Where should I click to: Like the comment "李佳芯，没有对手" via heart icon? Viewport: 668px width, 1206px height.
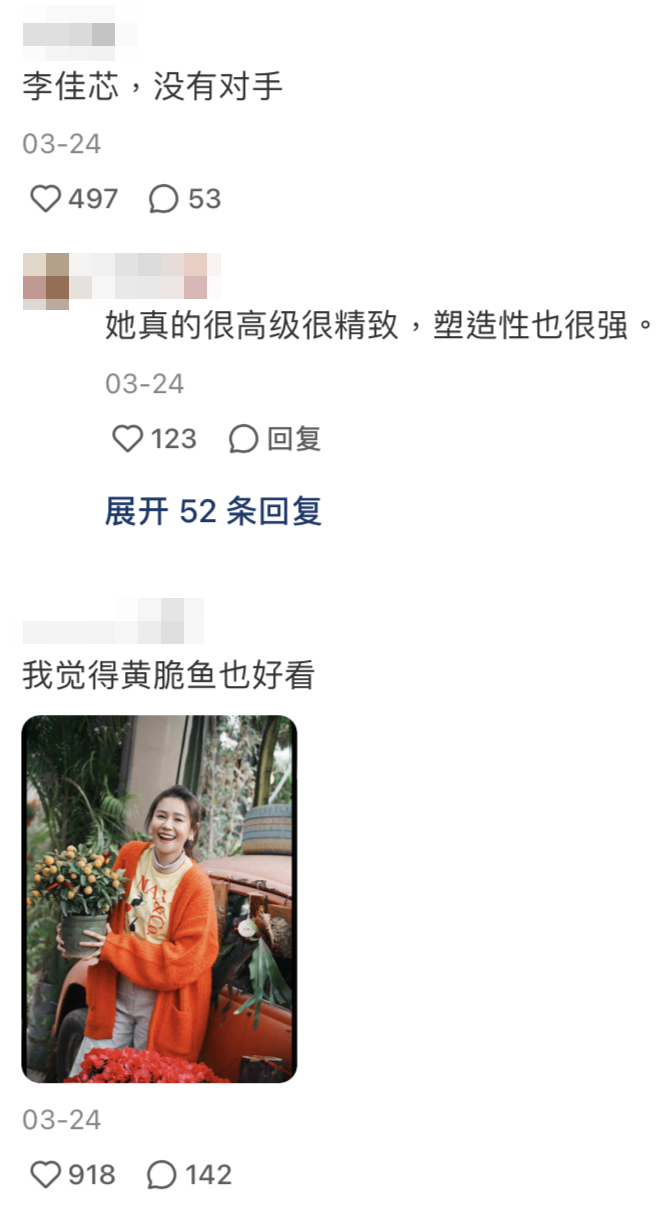click(45, 199)
